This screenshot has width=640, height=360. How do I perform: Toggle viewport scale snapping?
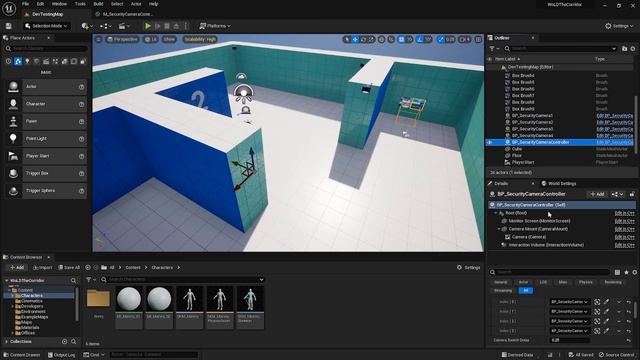[441, 40]
